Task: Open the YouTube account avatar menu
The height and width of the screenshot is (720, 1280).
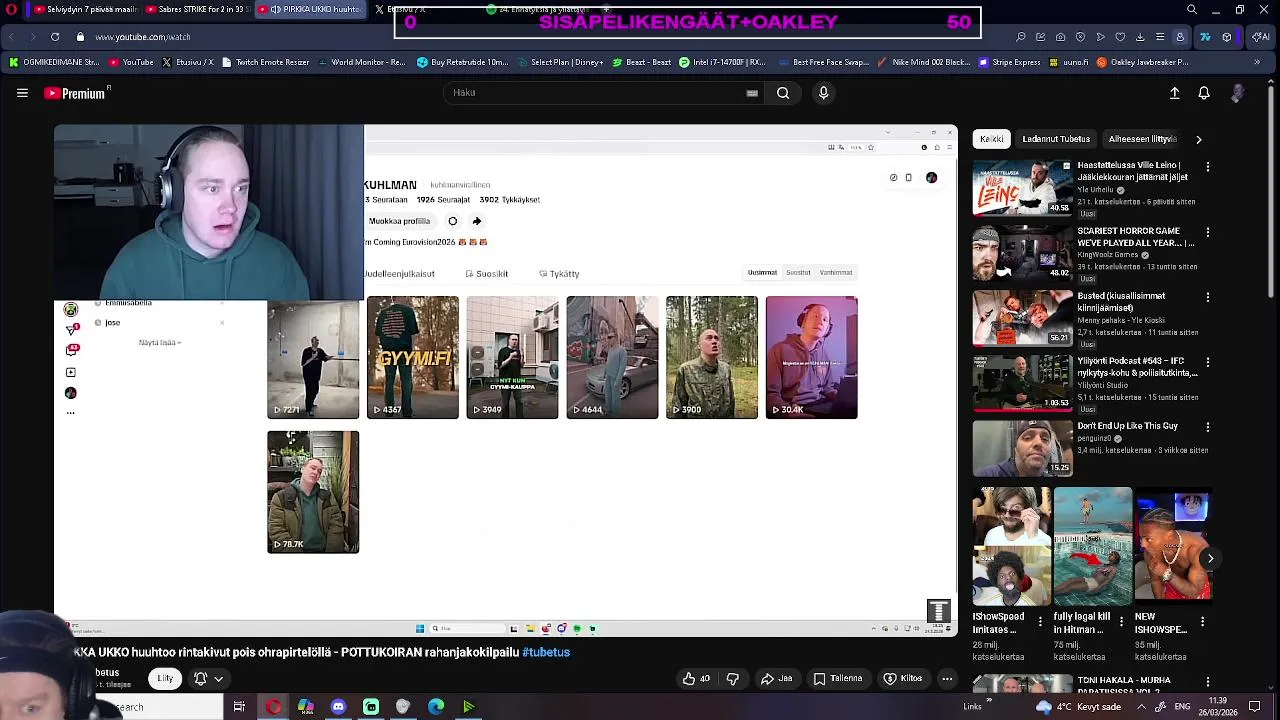Action: tap(1238, 93)
